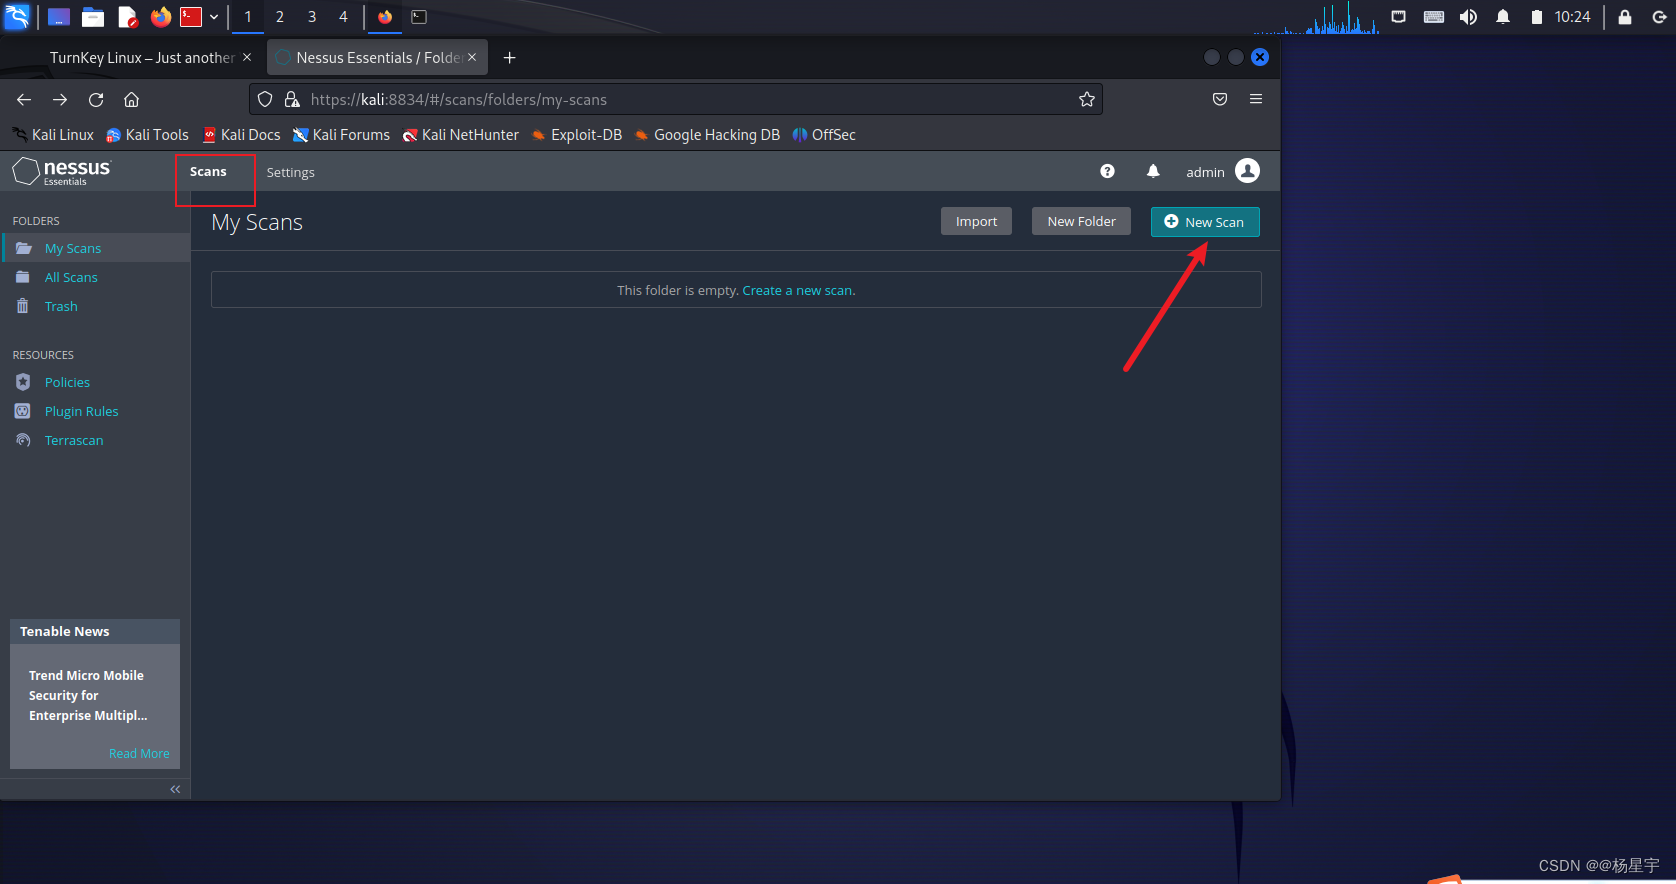Open the tracking protection shield icon

[x=265, y=99]
